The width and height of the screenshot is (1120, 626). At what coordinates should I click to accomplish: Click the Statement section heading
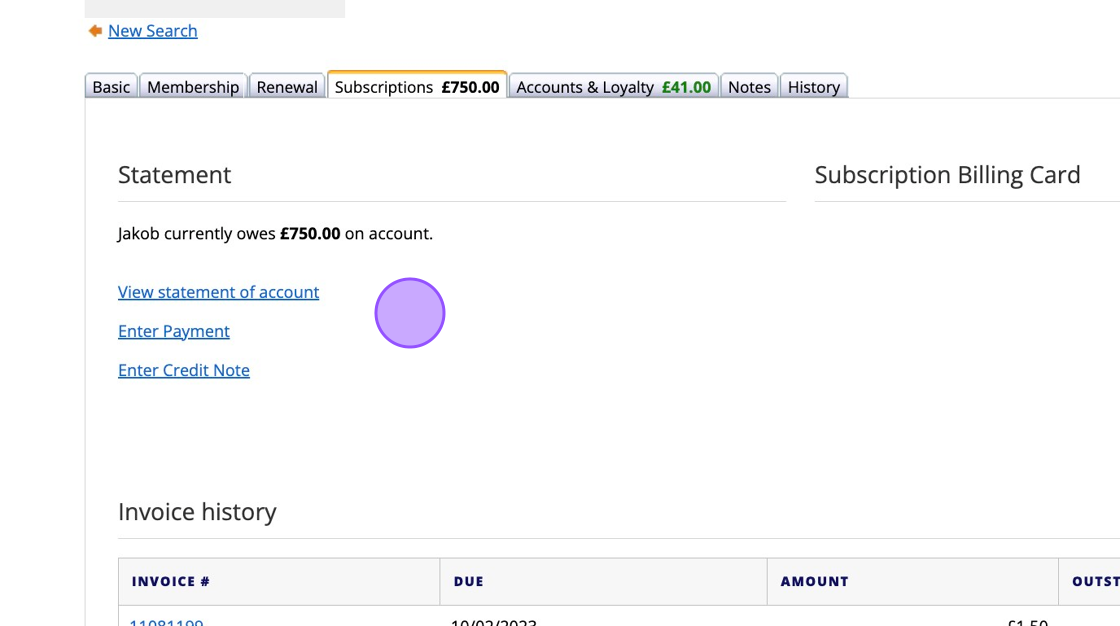175,175
